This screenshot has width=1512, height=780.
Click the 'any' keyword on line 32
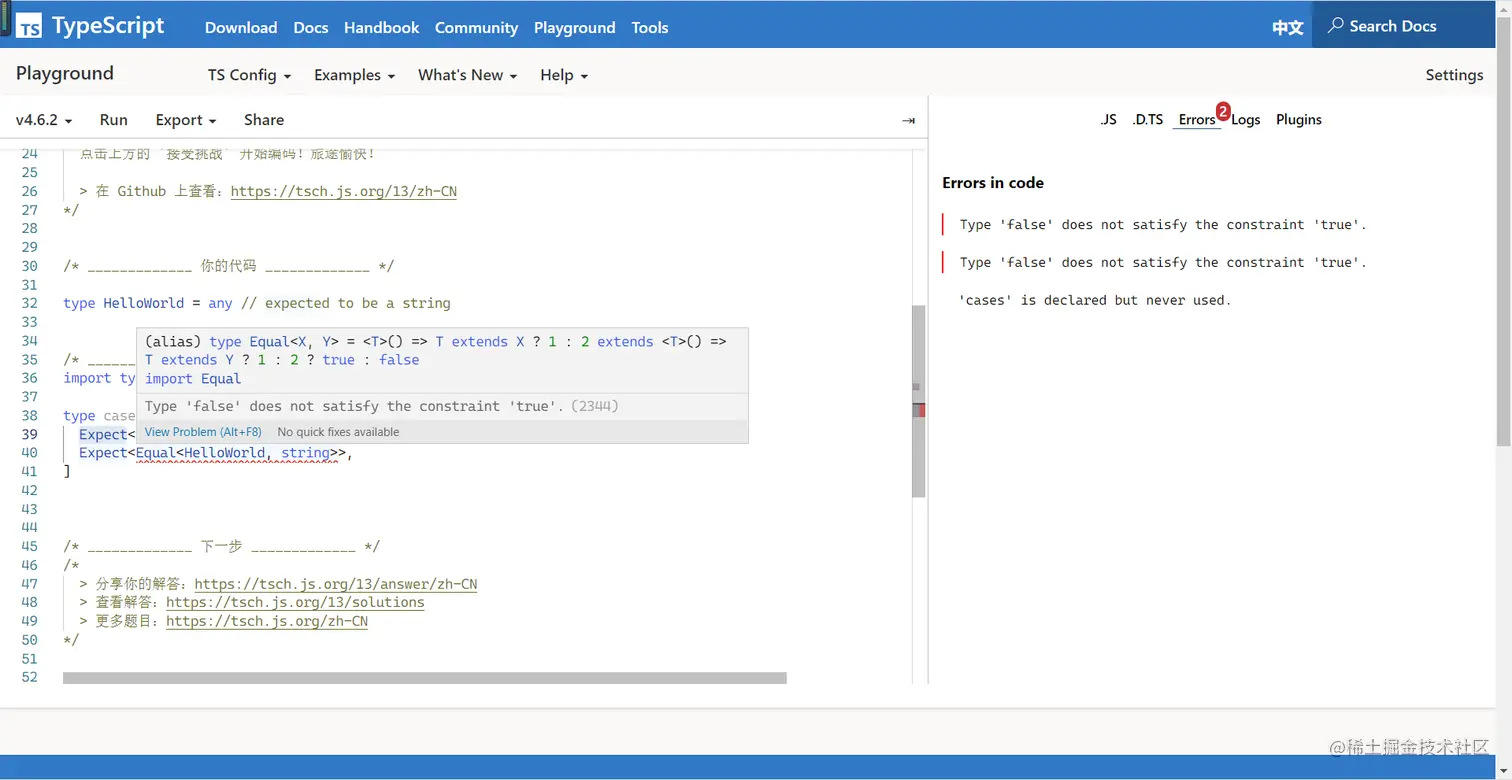tap(220, 303)
